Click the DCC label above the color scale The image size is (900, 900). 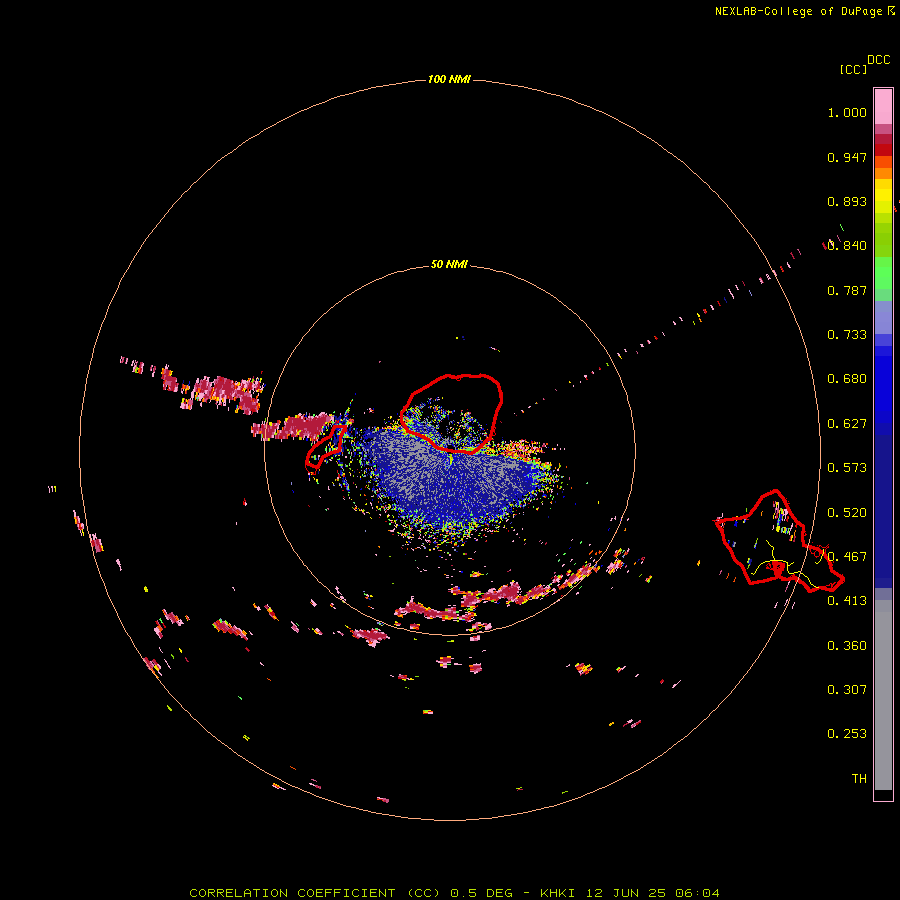(x=878, y=60)
